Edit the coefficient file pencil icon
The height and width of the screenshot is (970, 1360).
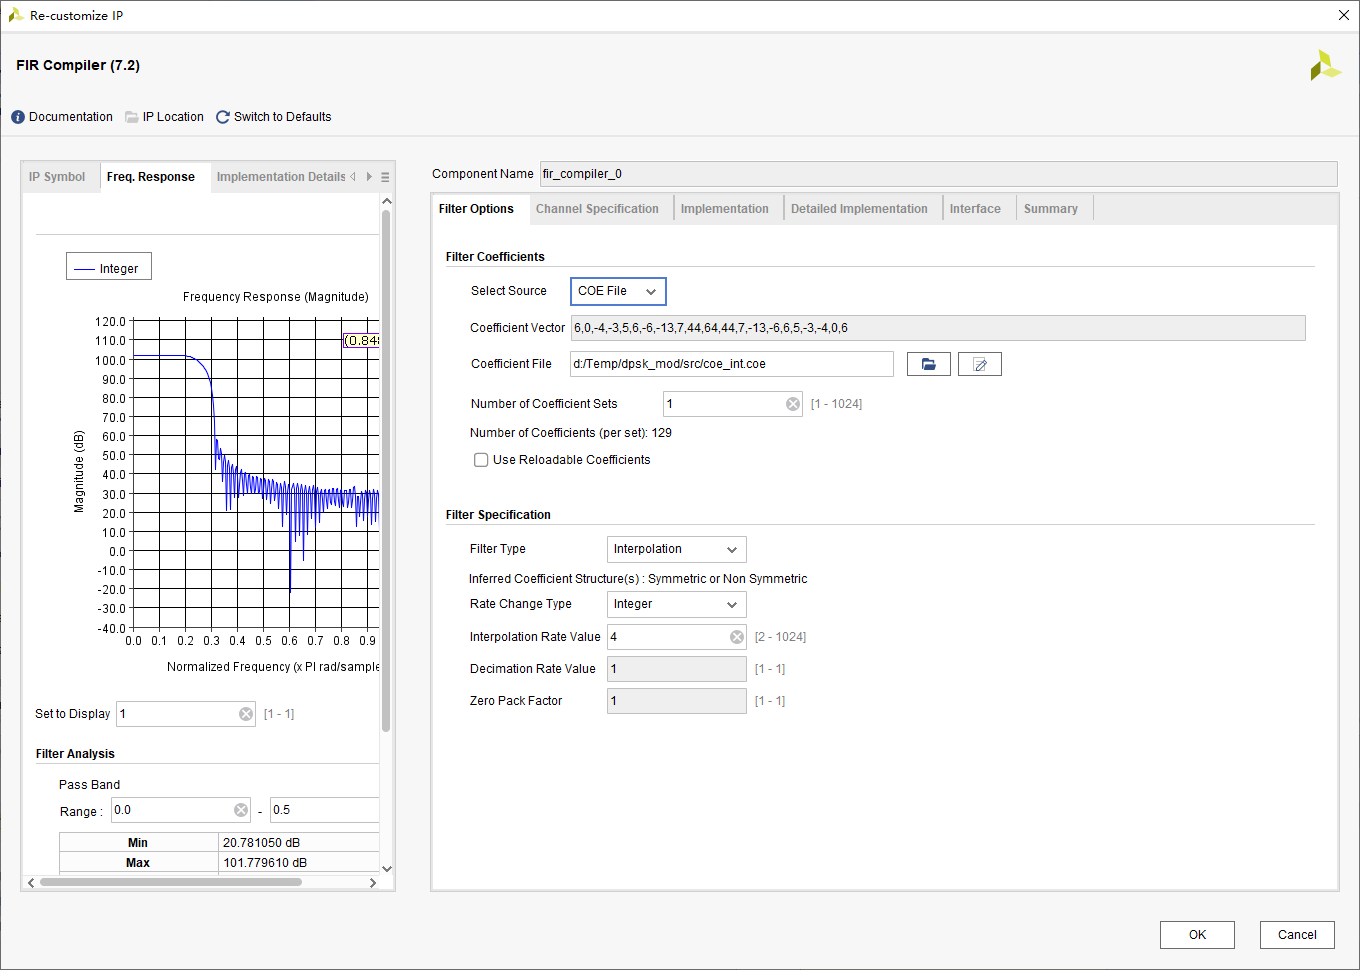point(980,364)
